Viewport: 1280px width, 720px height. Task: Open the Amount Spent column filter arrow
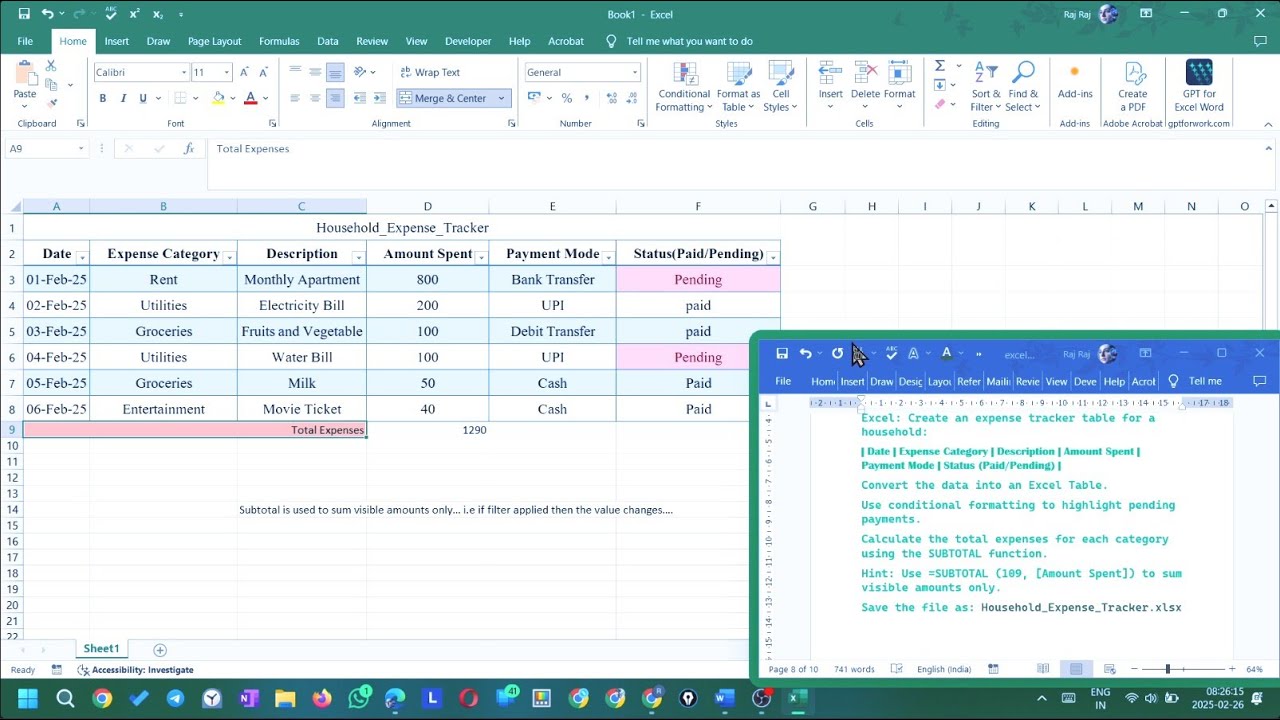481,257
